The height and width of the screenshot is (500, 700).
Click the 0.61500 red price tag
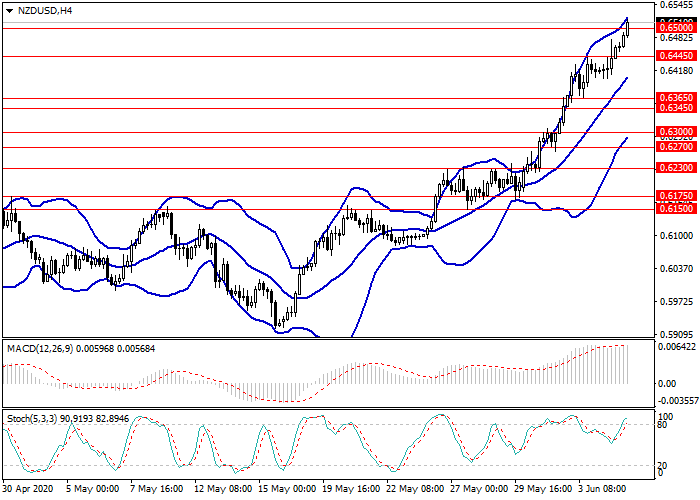675,210
